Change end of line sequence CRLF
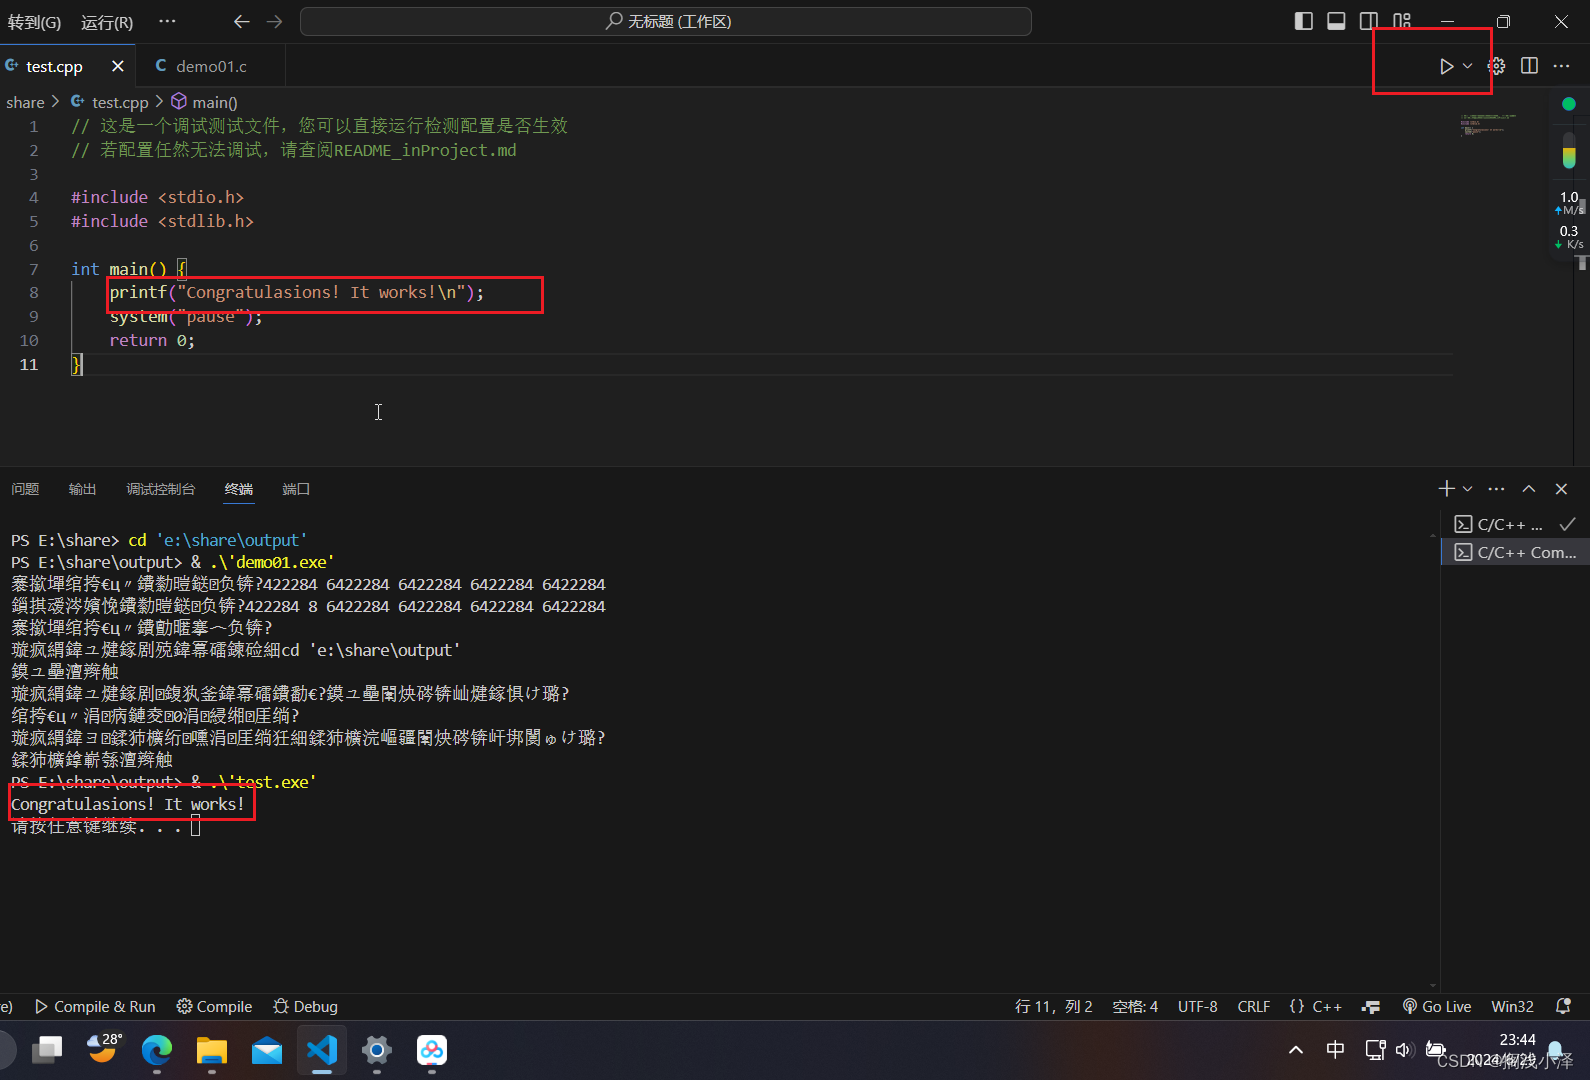 pyautogui.click(x=1253, y=1006)
